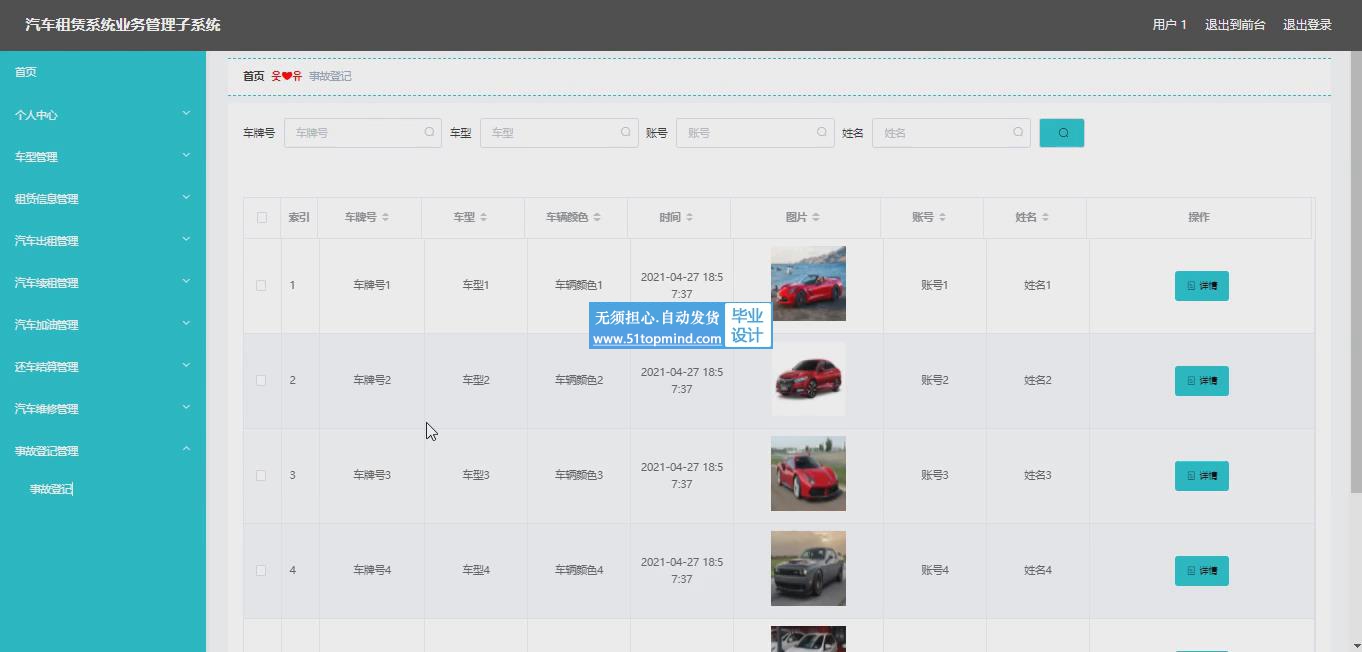
Task: Click the 账号4 cell
Action: 935,570
